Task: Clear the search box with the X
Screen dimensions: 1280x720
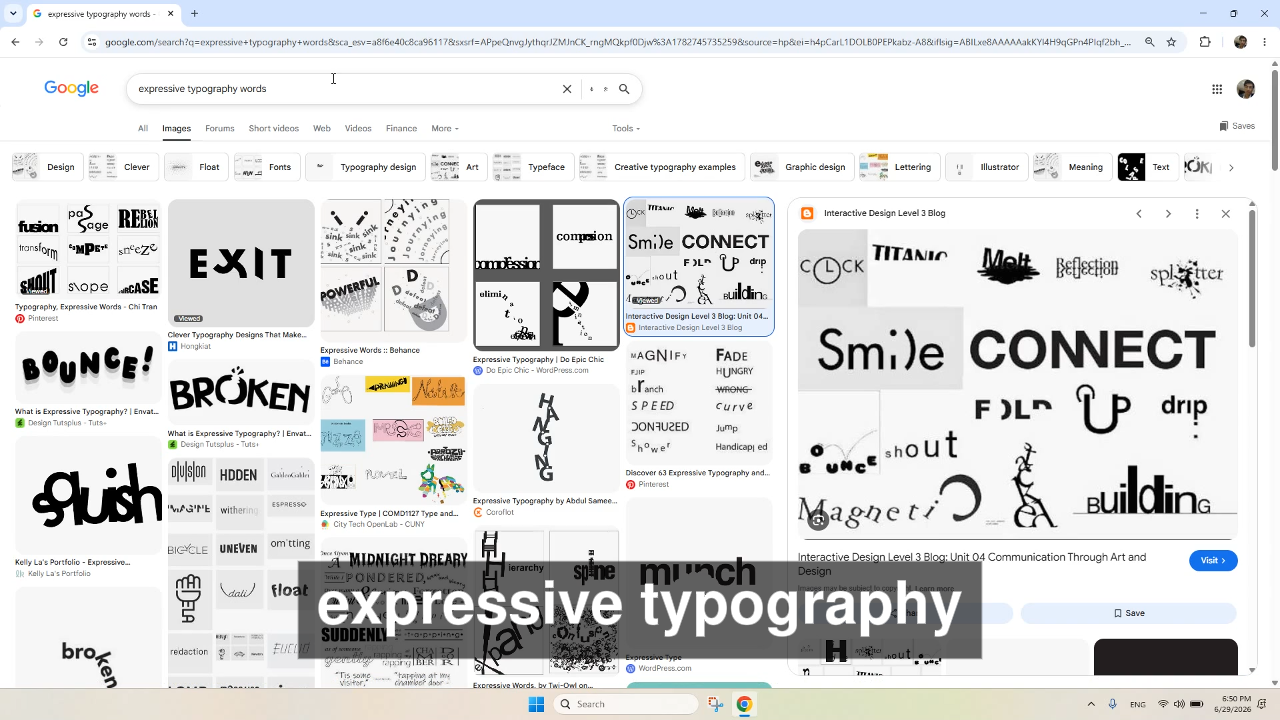Action: coord(567,89)
